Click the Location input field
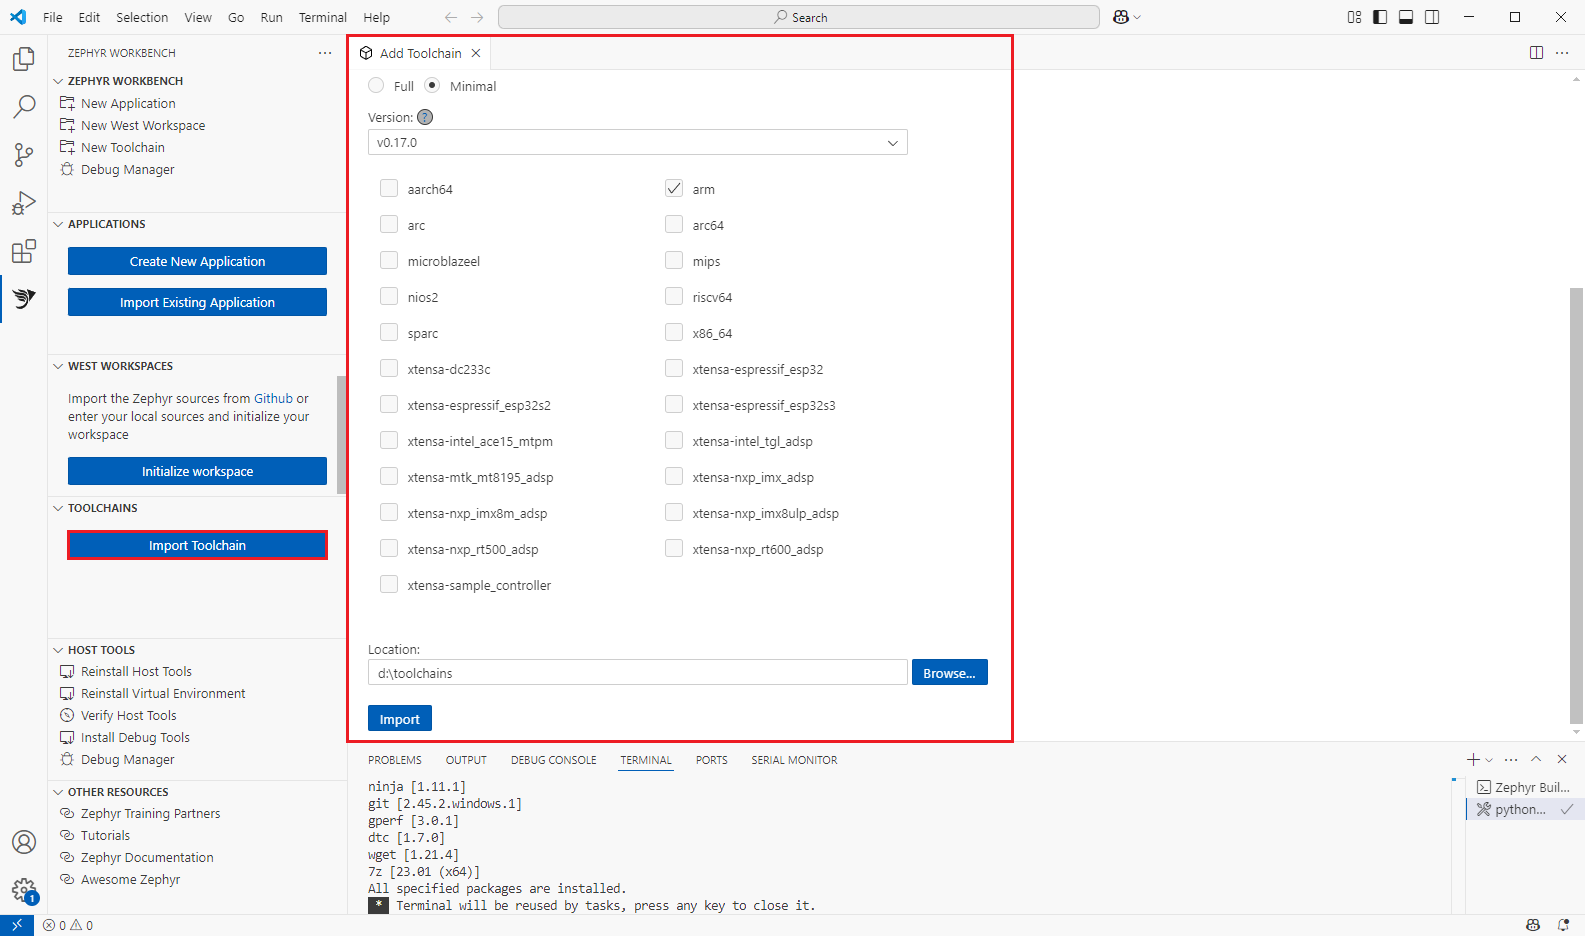 (638, 672)
